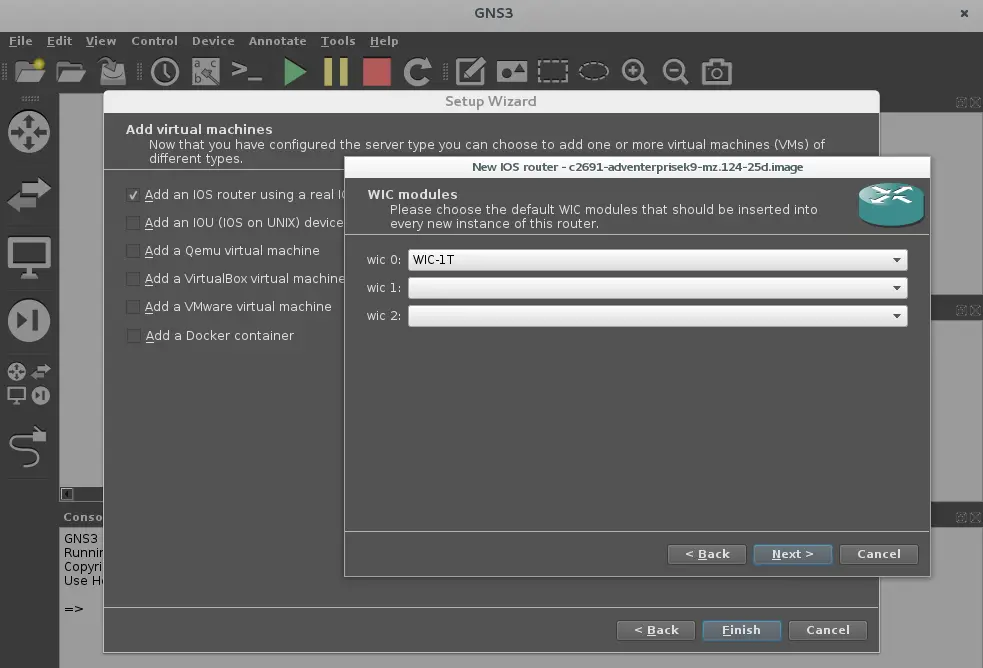Open the Annotate menu
This screenshot has height=668, width=983.
point(278,41)
